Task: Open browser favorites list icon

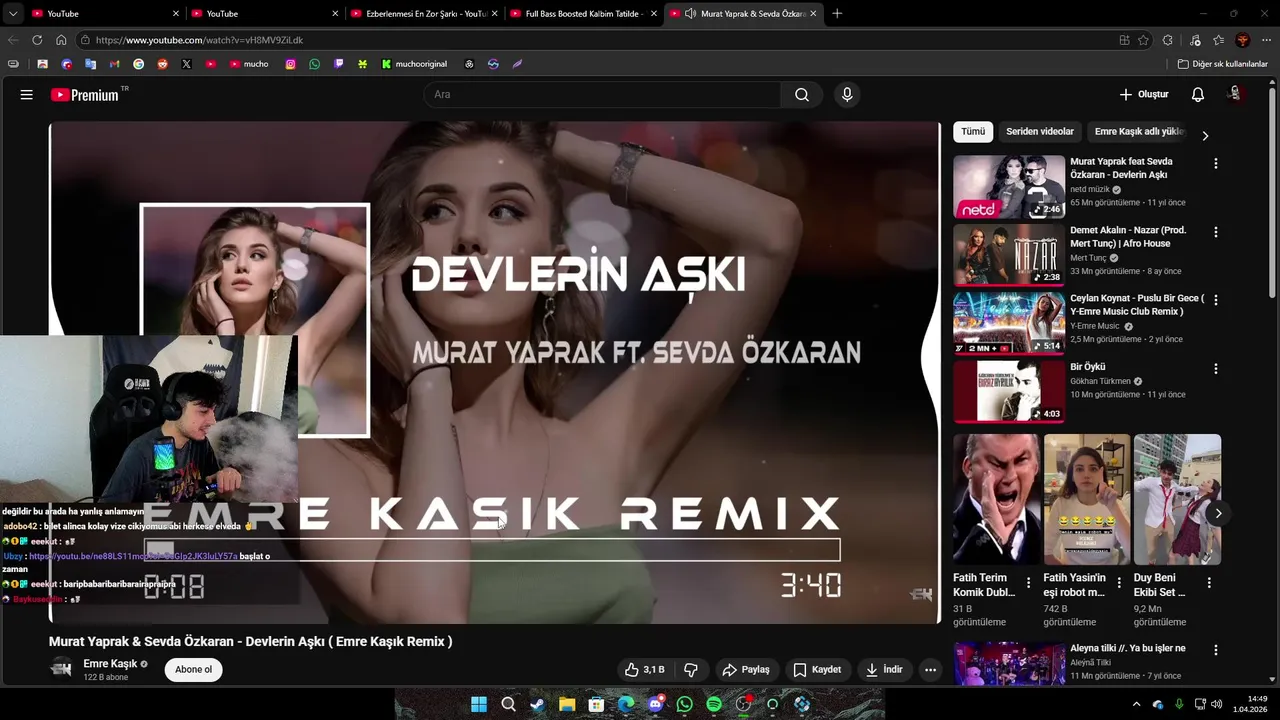Action: click(x=1218, y=40)
